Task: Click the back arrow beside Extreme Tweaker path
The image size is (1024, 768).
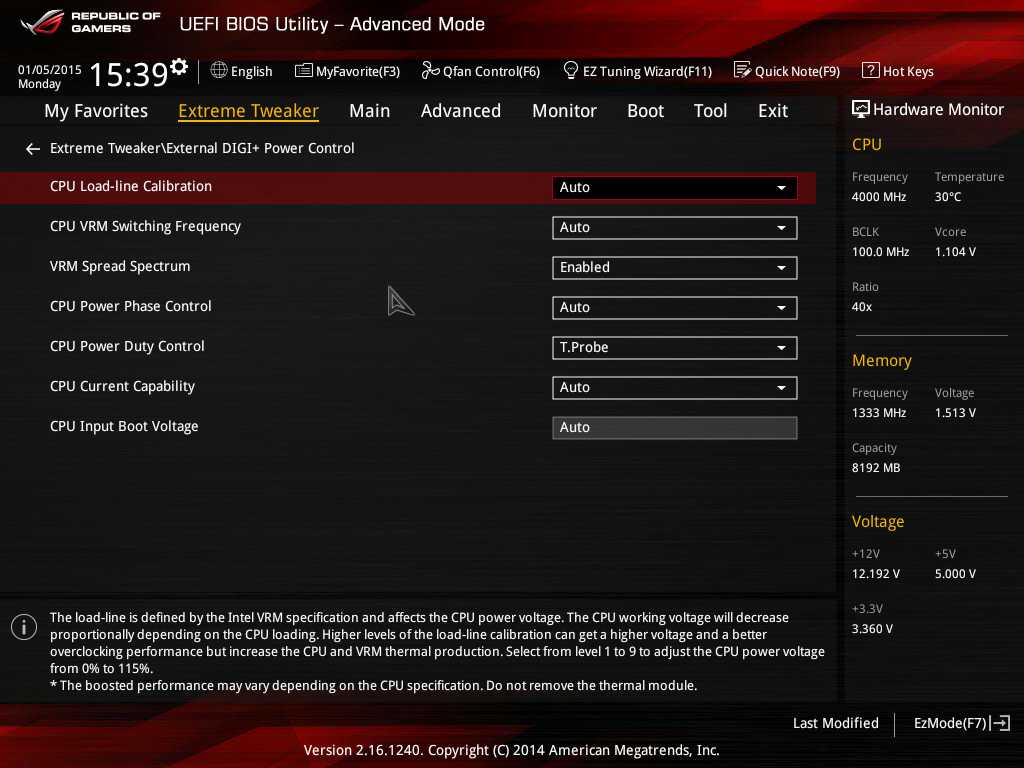Action: tap(33, 149)
